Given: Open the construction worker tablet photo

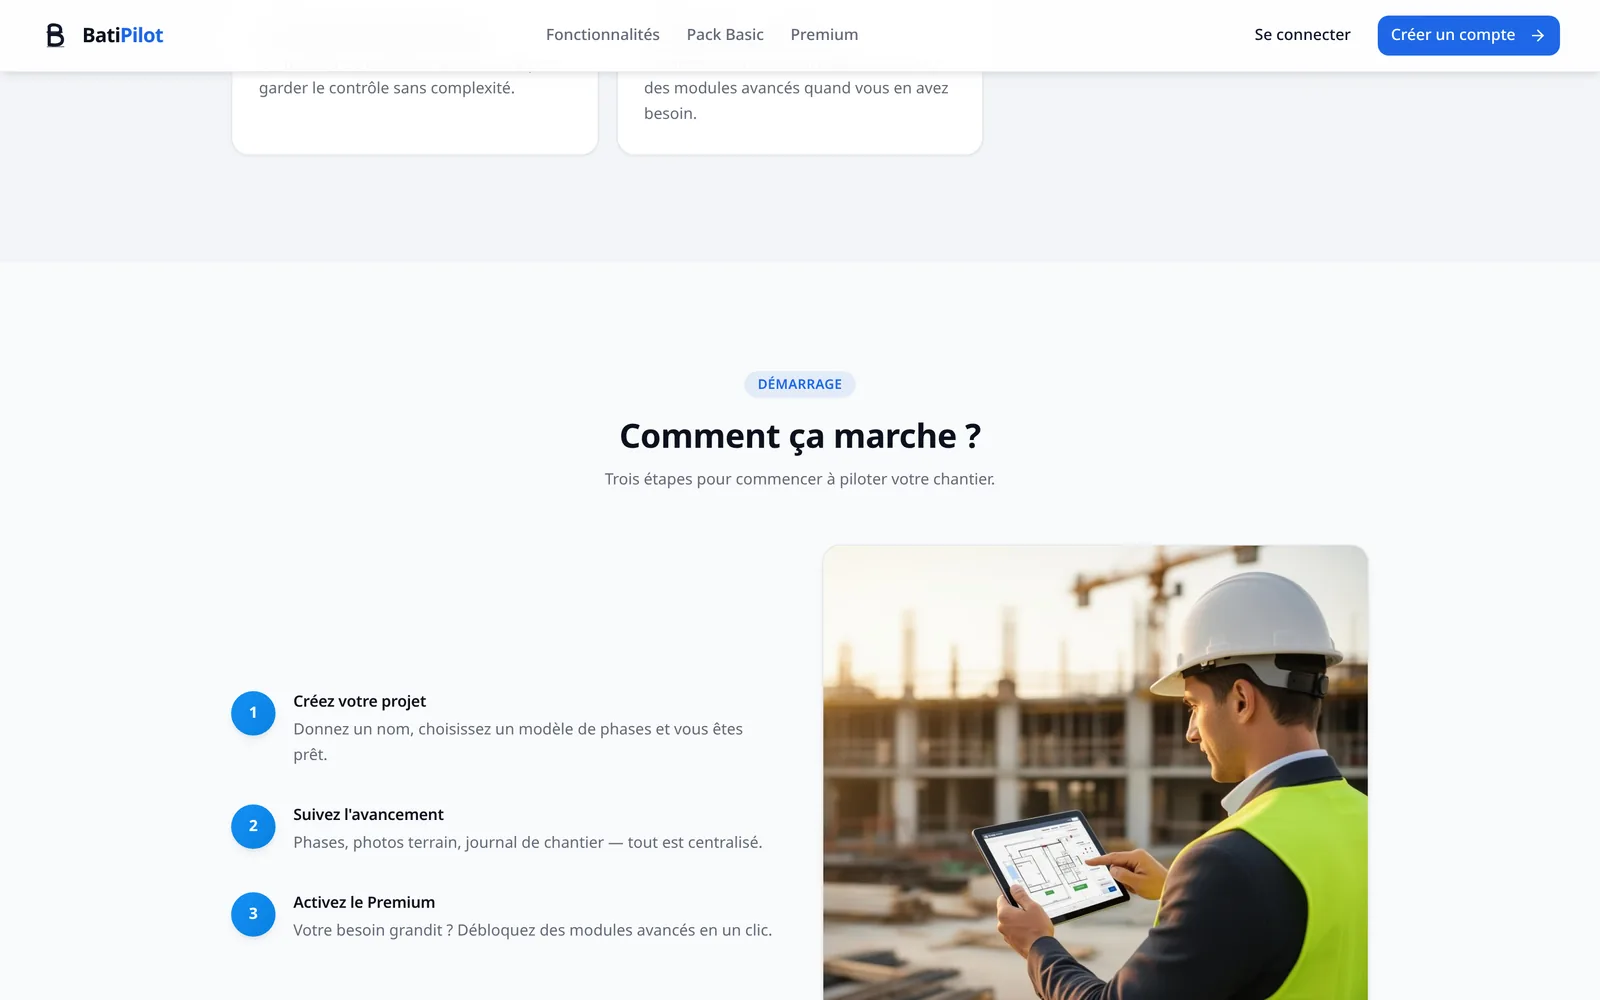Looking at the screenshot, I should (x=1095, y=772).
